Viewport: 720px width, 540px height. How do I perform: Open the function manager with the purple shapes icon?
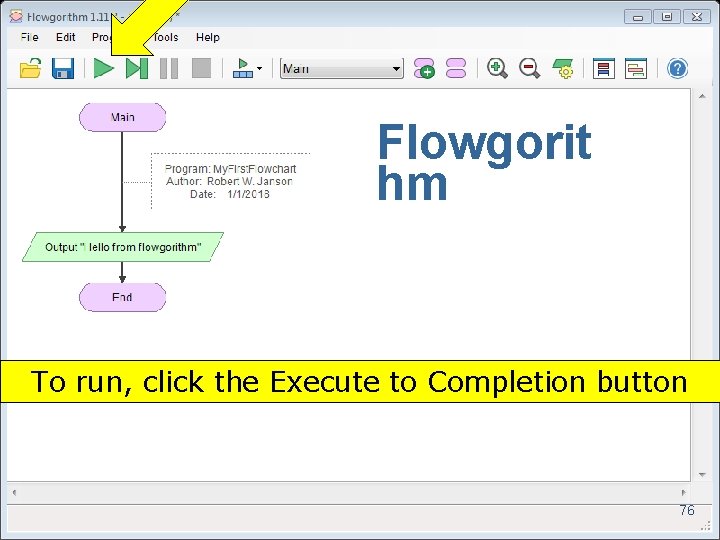456,69
